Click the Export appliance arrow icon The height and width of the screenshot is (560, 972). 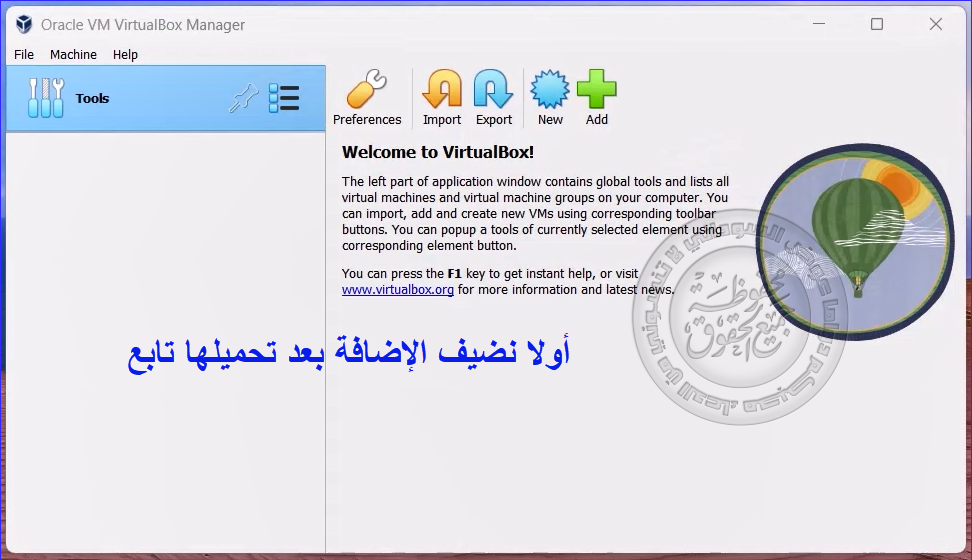click(x=493, y=91)
